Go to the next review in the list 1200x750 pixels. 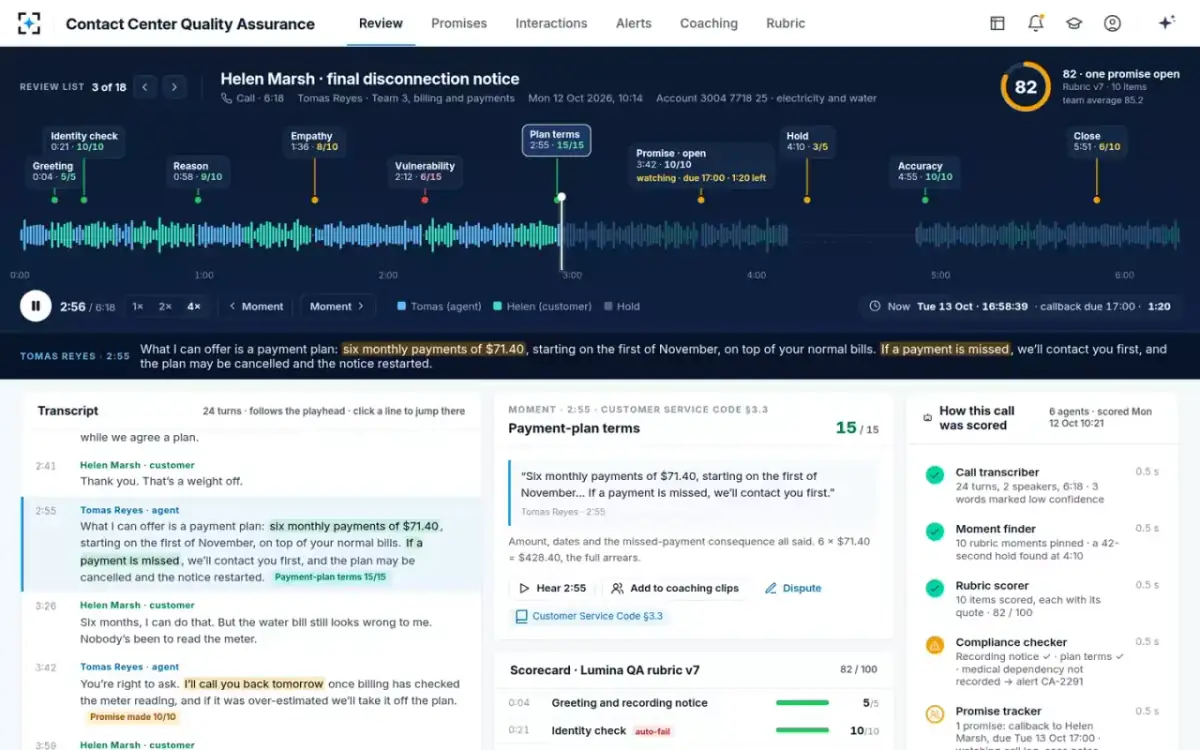point(175,87)
